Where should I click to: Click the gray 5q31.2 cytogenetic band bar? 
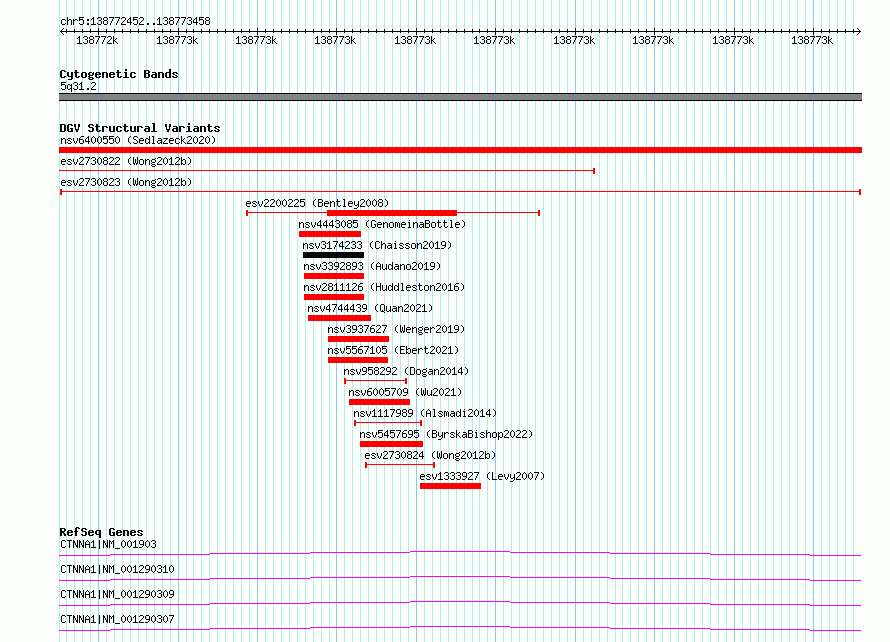(x=460, y=97)
